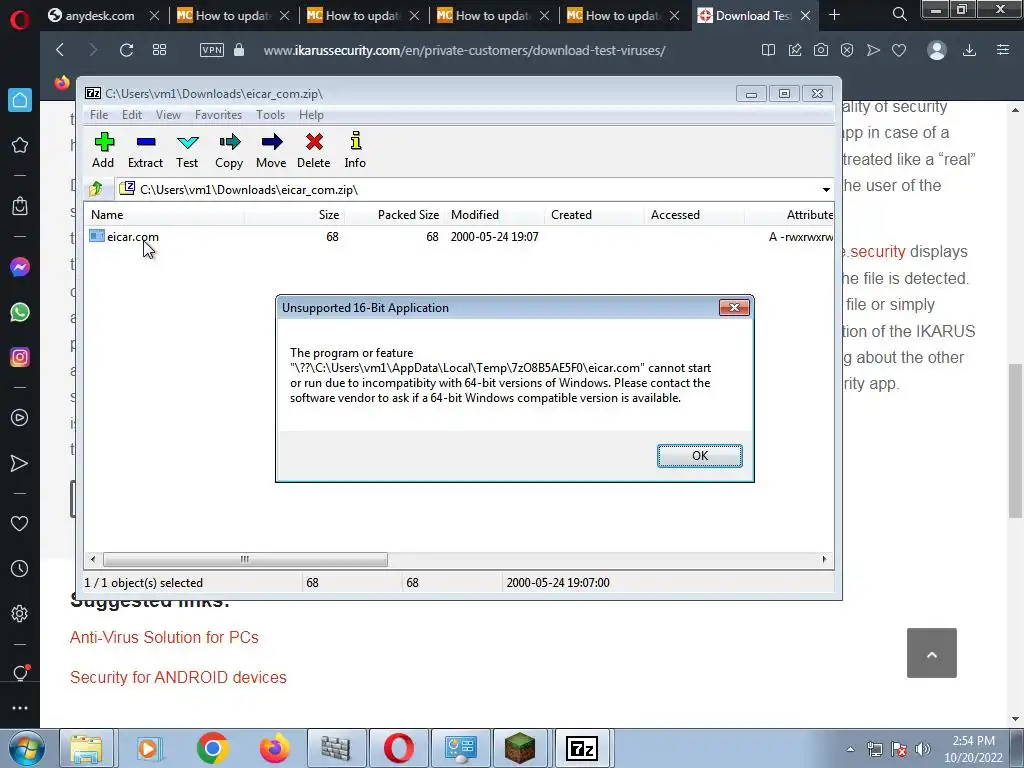Open history clock icon in sidebar
Screen dimensions: 1024x768
tap(20, 569)
